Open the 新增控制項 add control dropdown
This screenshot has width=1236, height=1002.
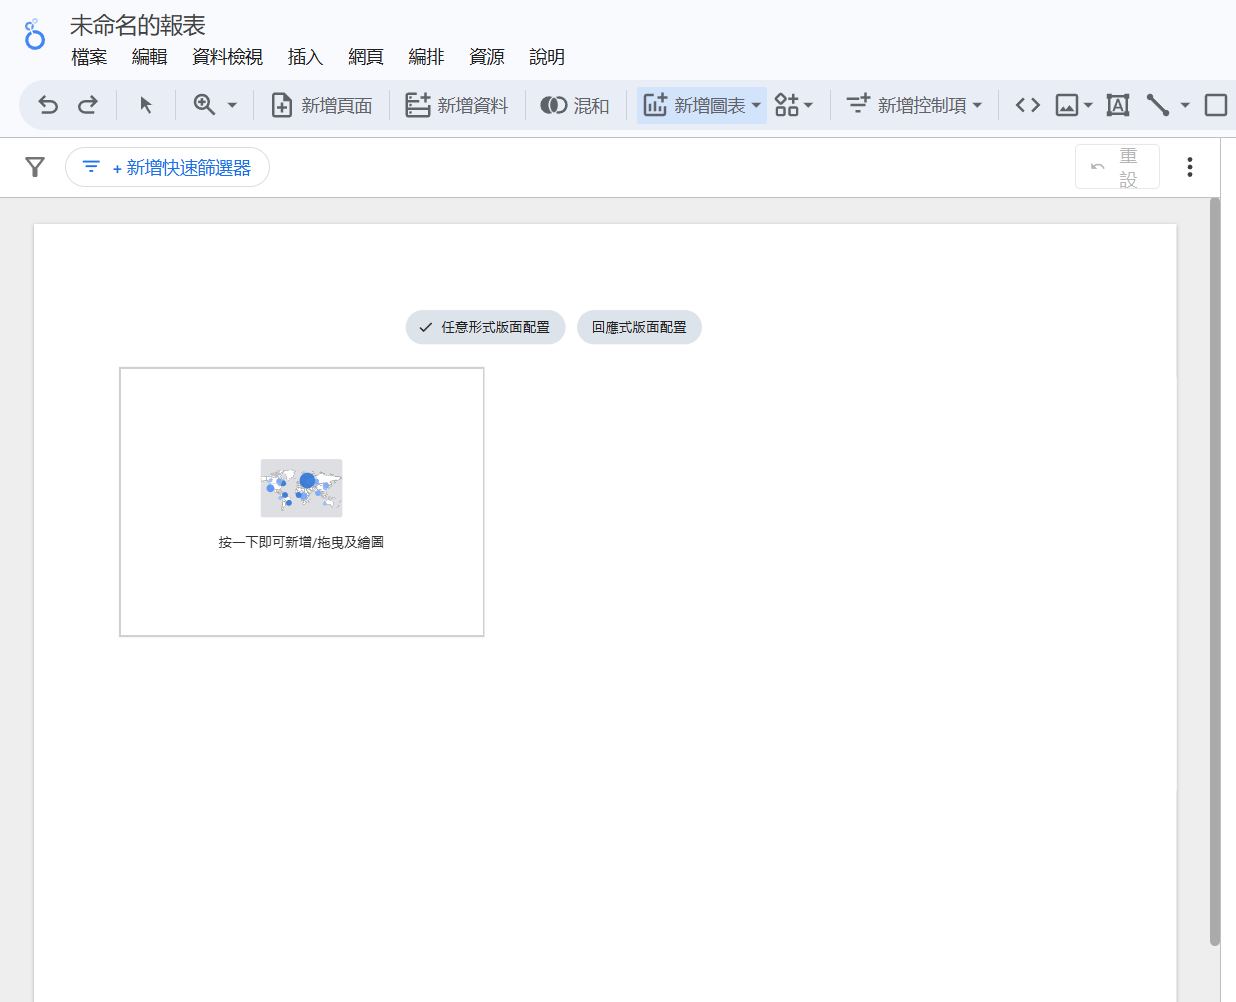click(x=914, y=105)
